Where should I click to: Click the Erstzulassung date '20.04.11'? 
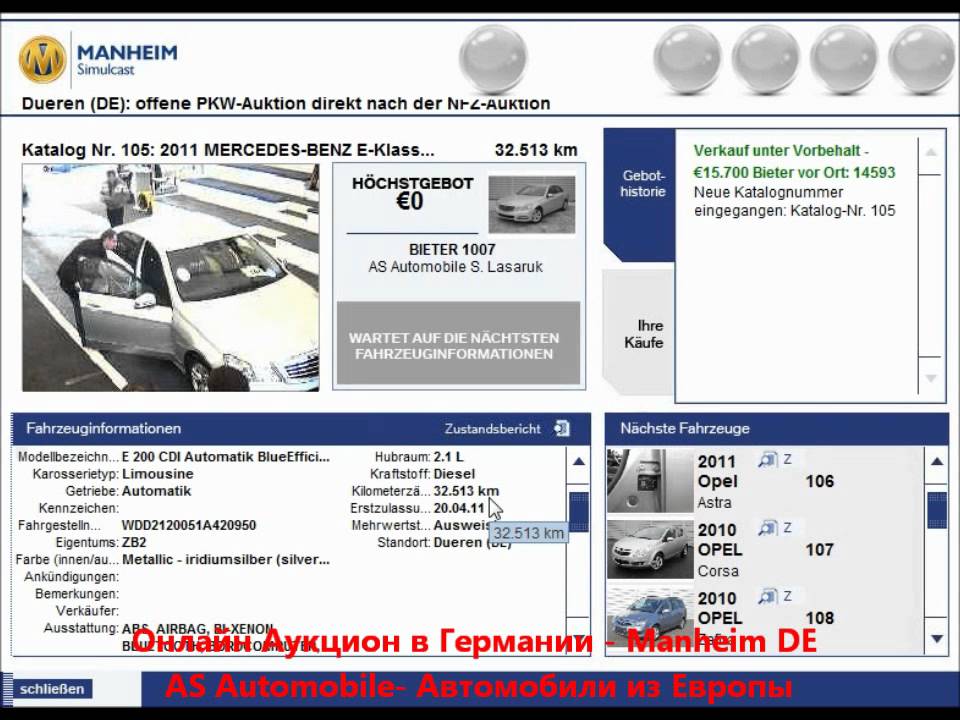[x=459, y=508]
